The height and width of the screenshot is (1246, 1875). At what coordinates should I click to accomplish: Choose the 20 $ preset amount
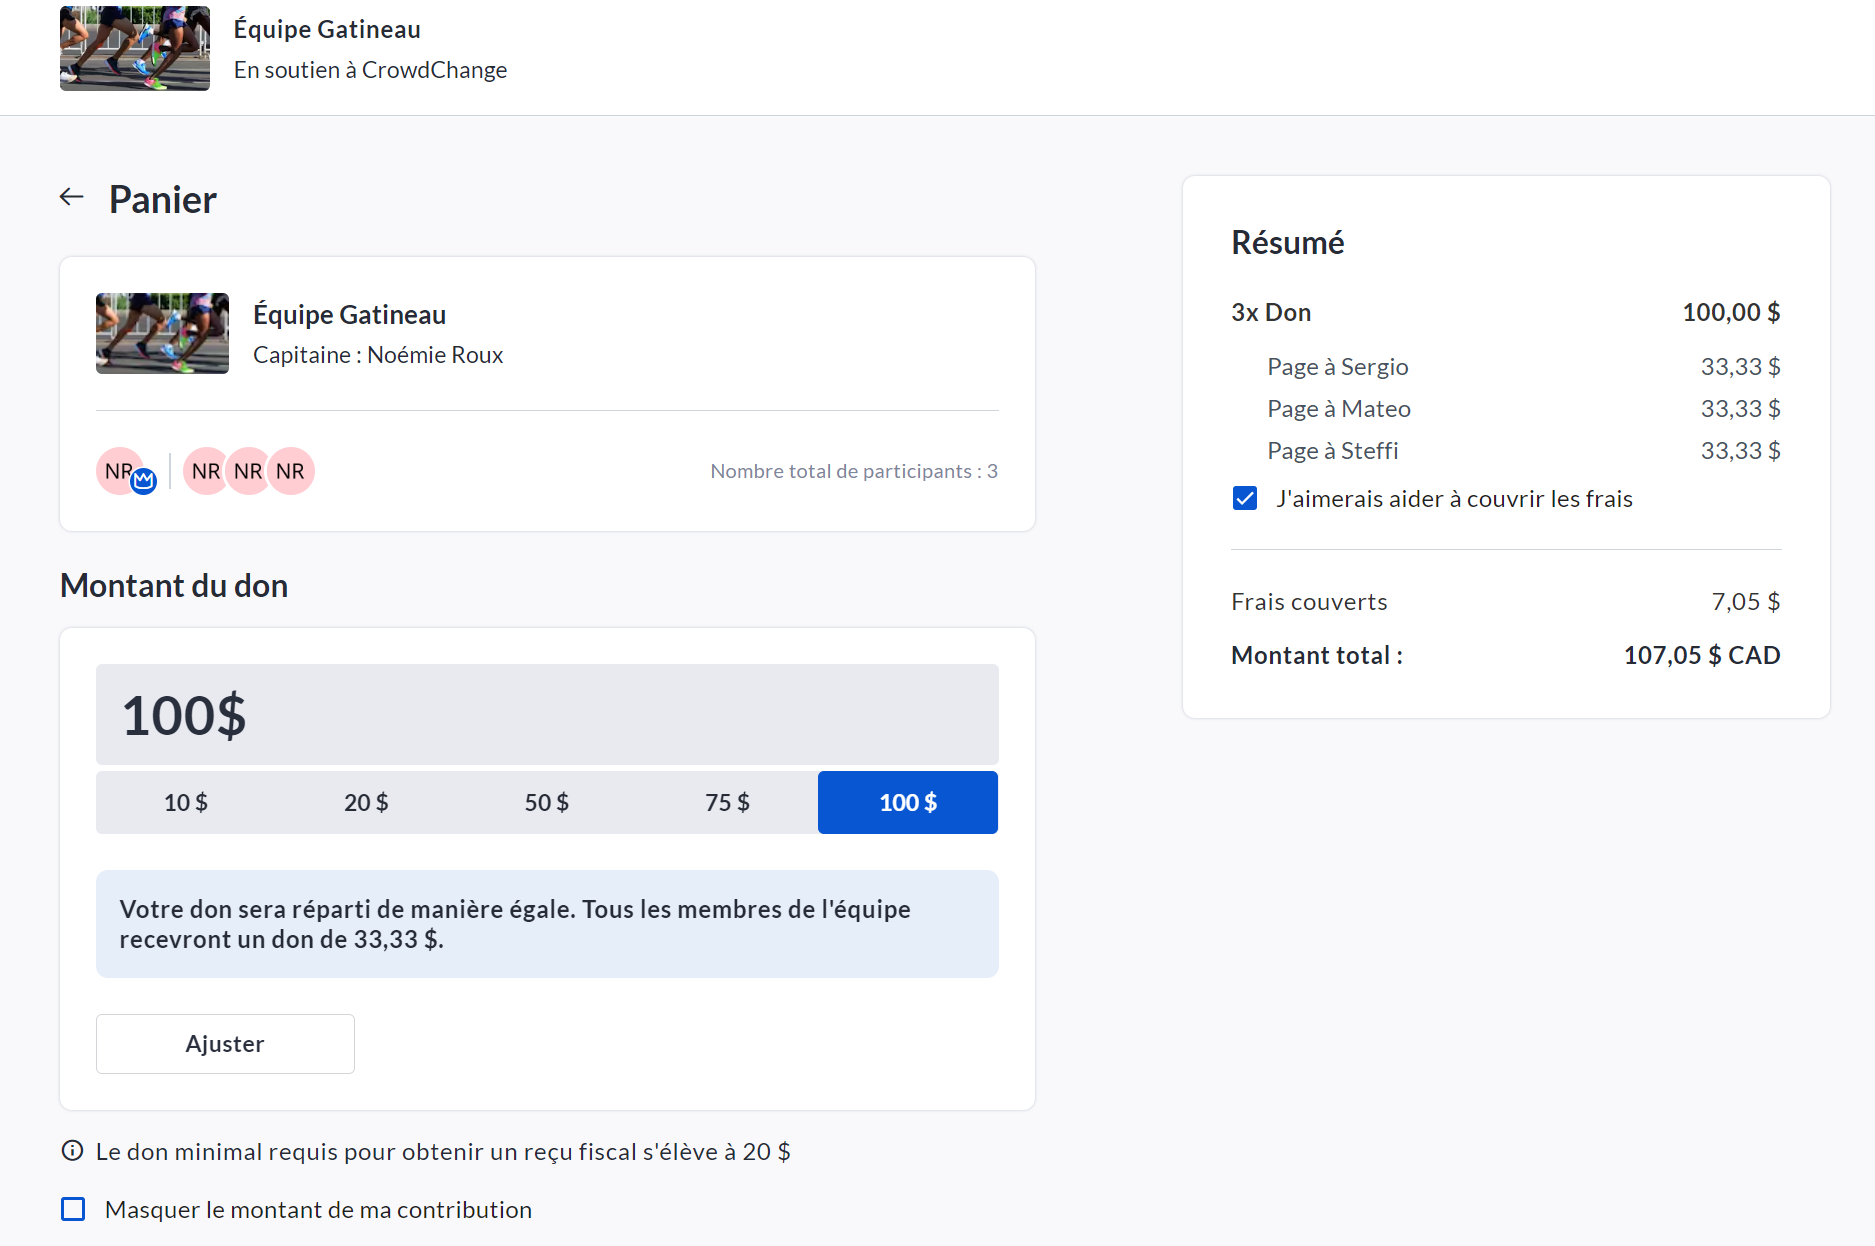(366, 802)
